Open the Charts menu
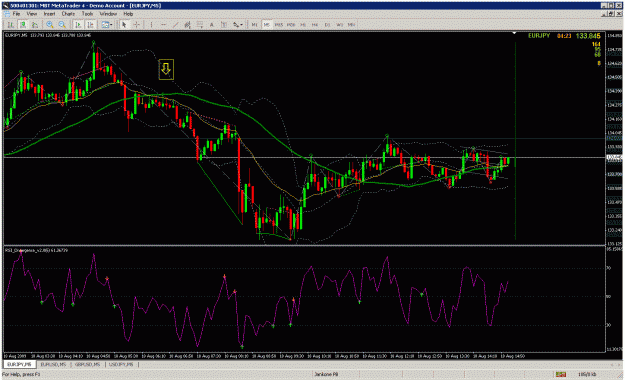The width and height of the screenshot is (625, 380). (68, 14)
